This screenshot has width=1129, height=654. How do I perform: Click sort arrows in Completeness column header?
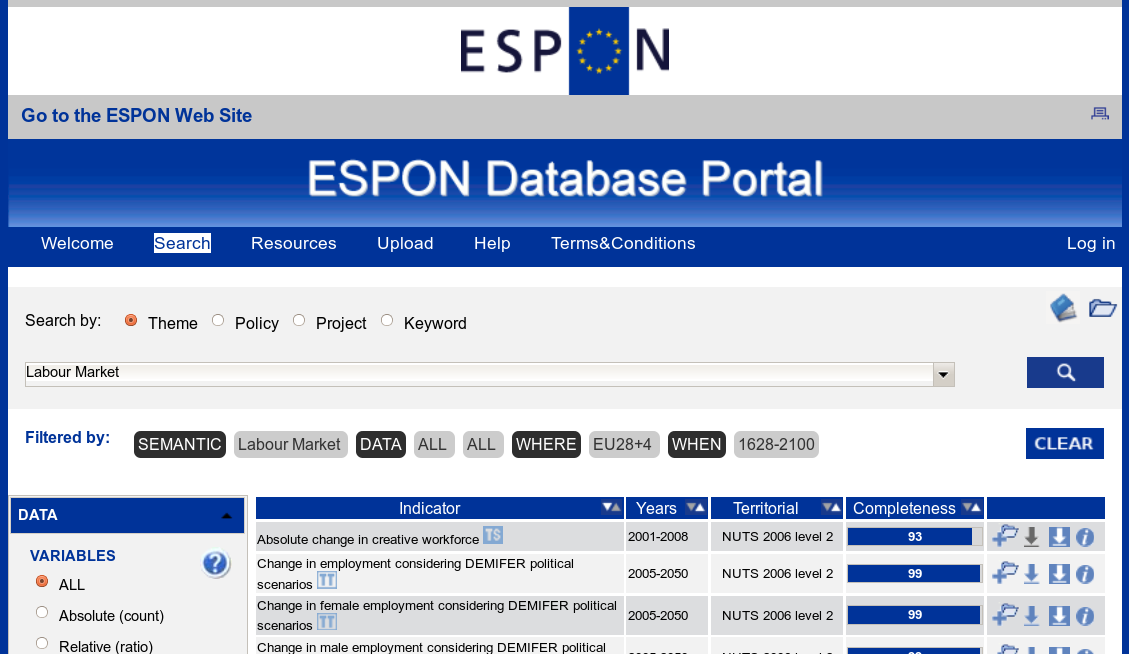971,508
